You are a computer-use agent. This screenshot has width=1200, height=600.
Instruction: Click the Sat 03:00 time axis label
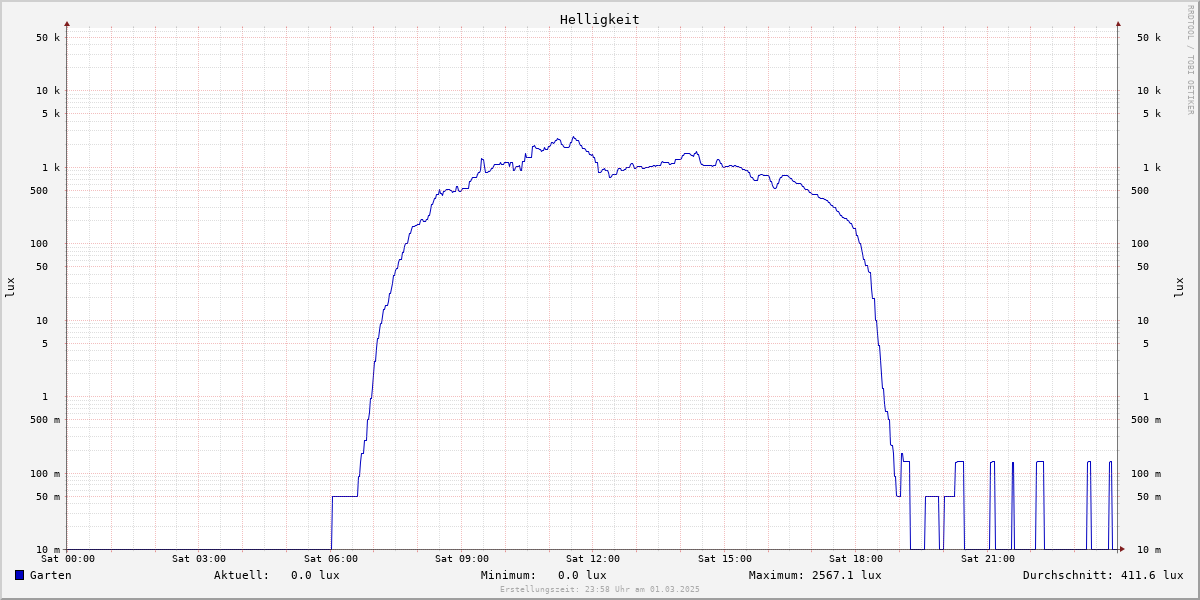[199, 559]
